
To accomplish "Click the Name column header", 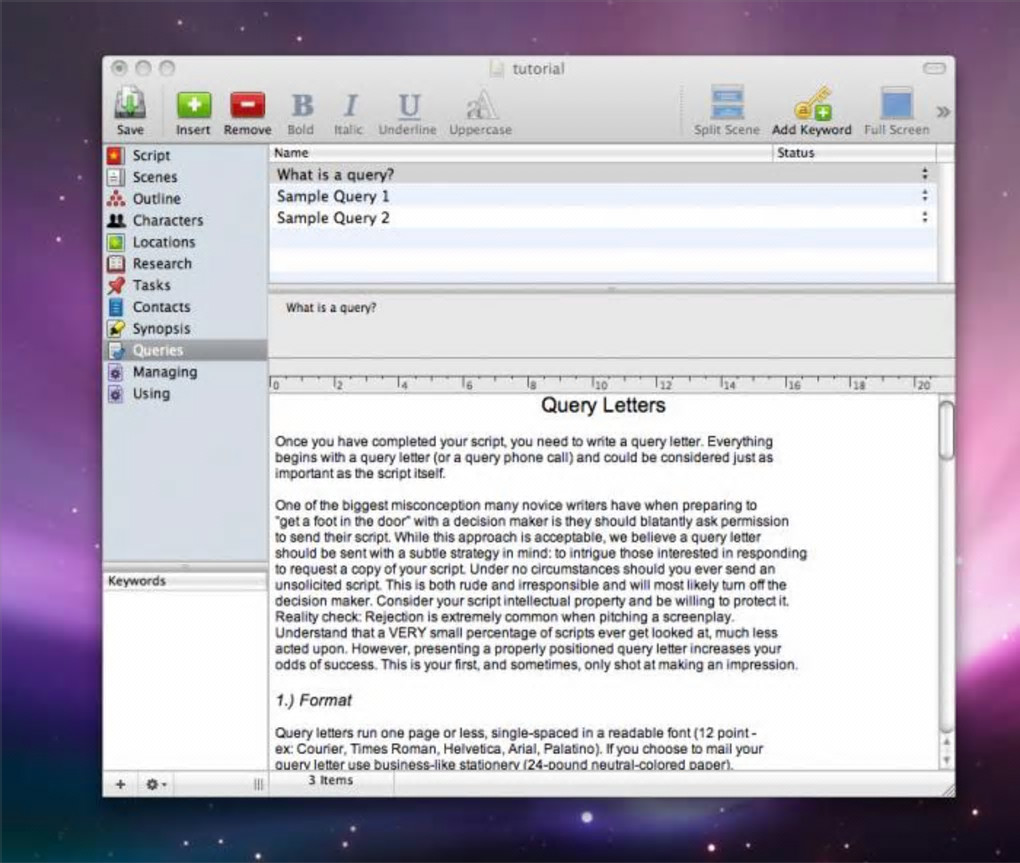I will 520,153.
